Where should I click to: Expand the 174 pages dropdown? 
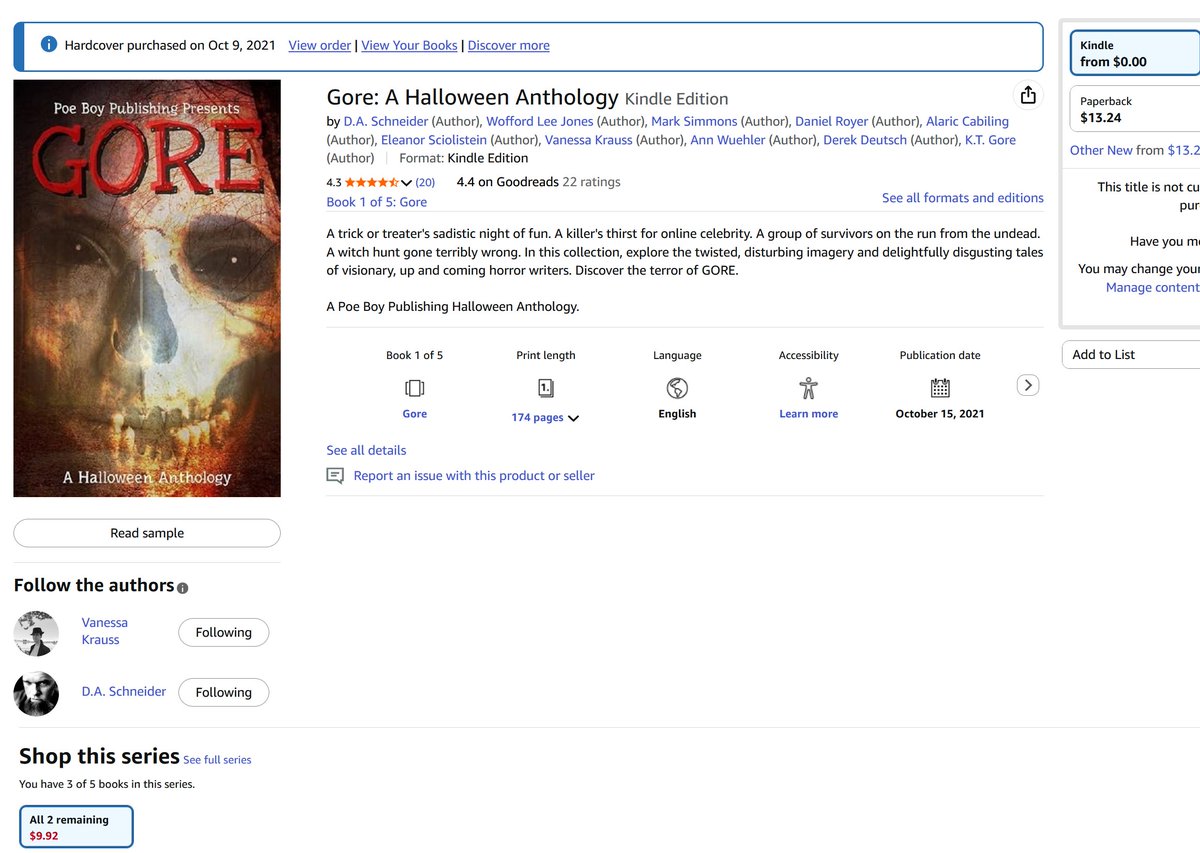pos(573,419)
